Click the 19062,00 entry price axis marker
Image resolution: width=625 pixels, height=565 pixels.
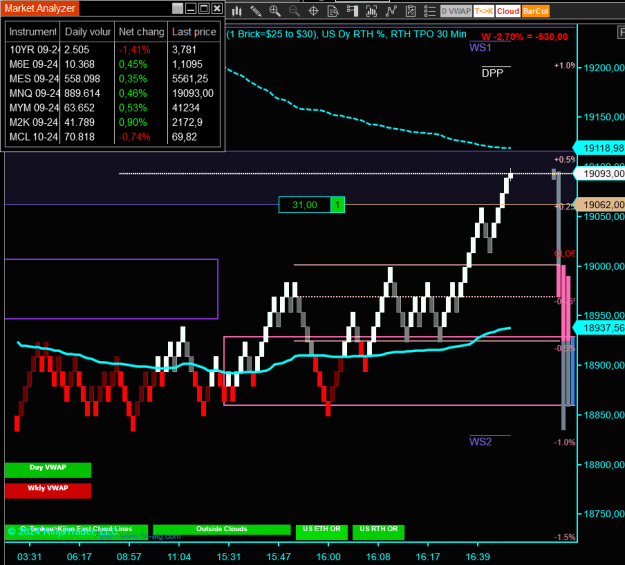click(601, 205)
